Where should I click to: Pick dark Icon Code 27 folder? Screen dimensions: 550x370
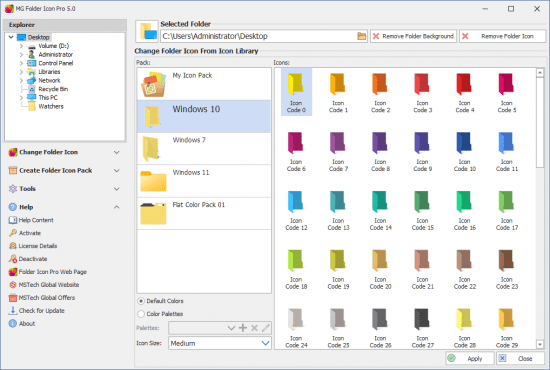click(422, 327)
